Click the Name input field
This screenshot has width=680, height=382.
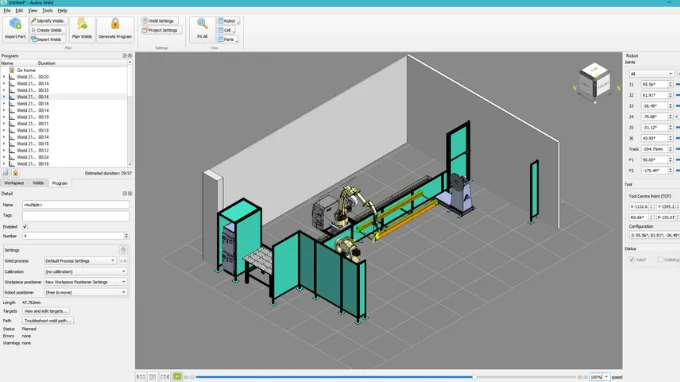click(76, 205)
